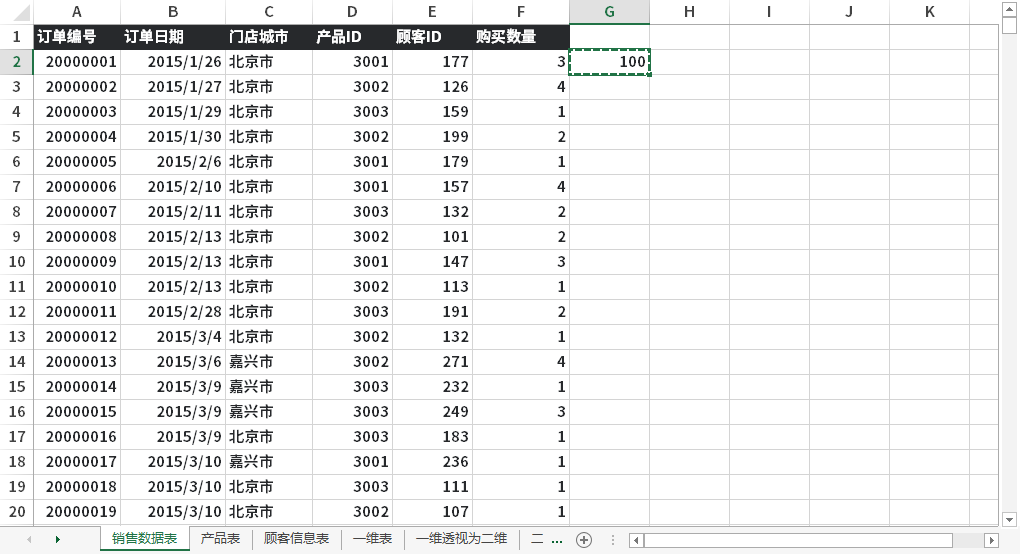
Task: Select customer ID cell 111
Action: (432, 486)
